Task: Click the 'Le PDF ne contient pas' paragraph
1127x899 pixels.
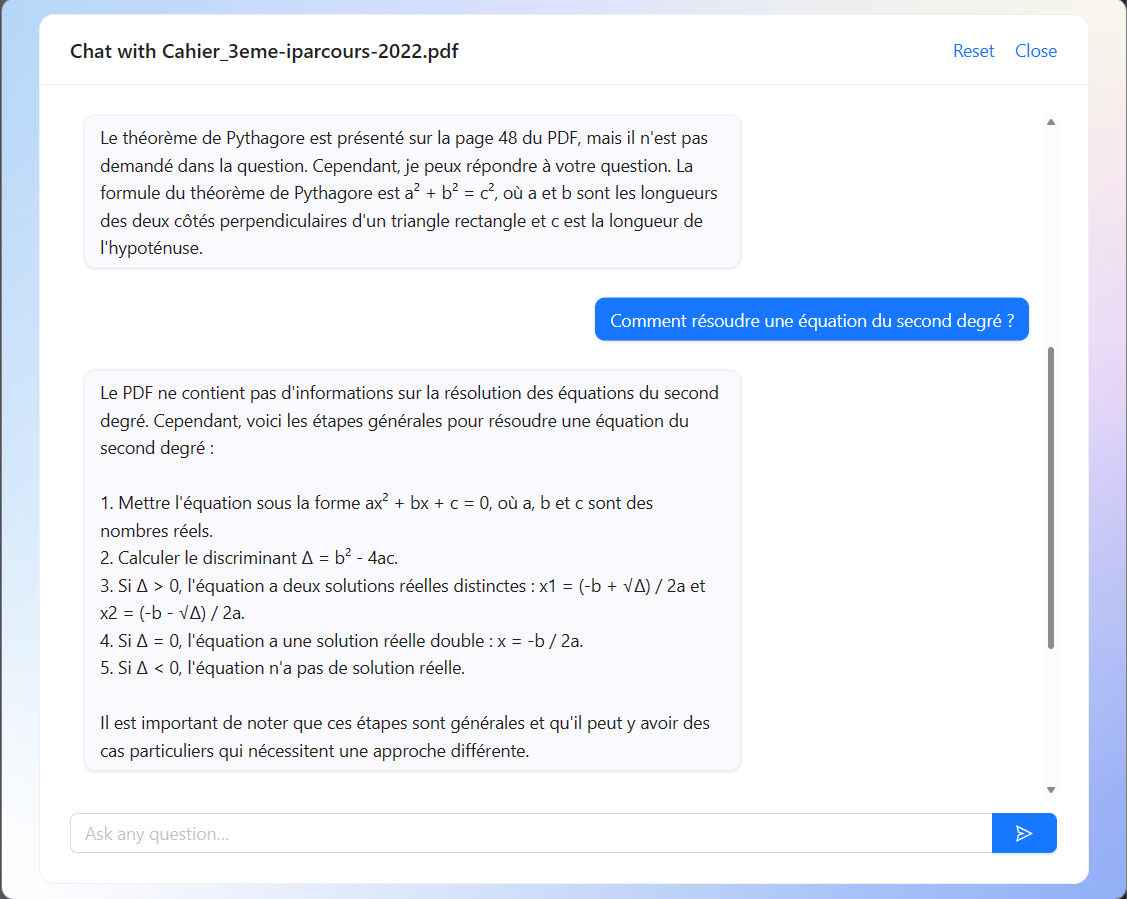Action: click(x=409, y=420)
